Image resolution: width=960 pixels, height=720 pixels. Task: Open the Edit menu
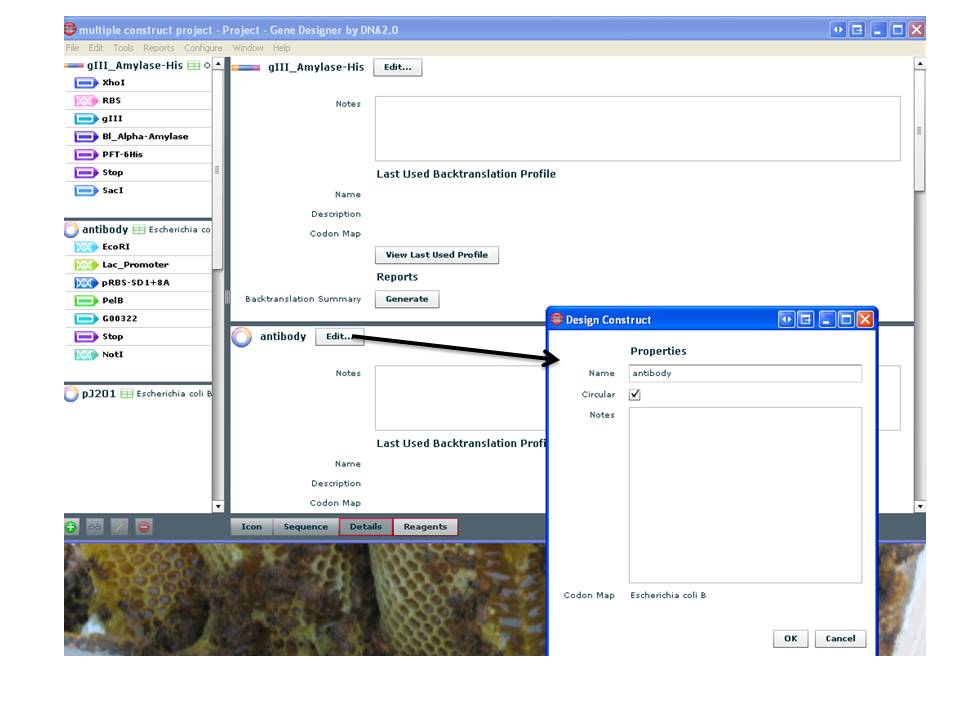[96, 48]
